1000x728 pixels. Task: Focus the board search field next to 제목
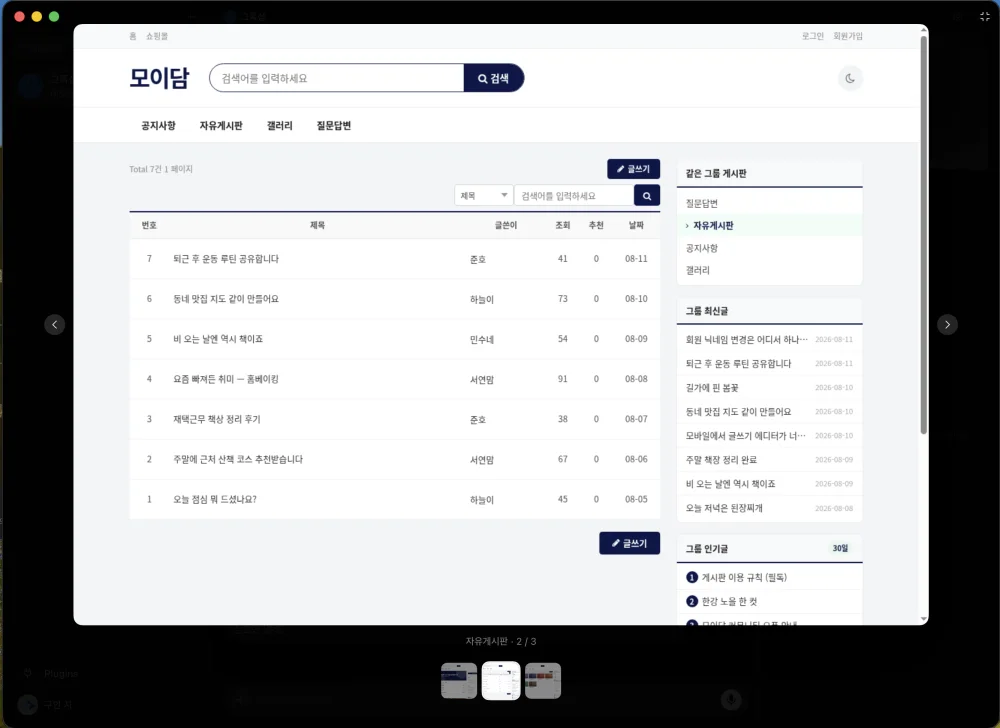click(x=574, y=196)
